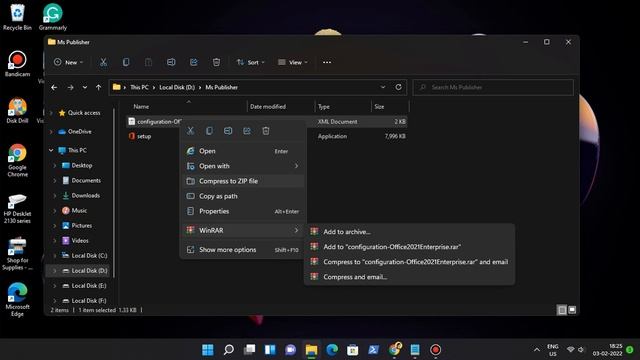This screenshot has width=640, height=360.
Task: Choose Open with submenu
Action: [x=243, y=166]
